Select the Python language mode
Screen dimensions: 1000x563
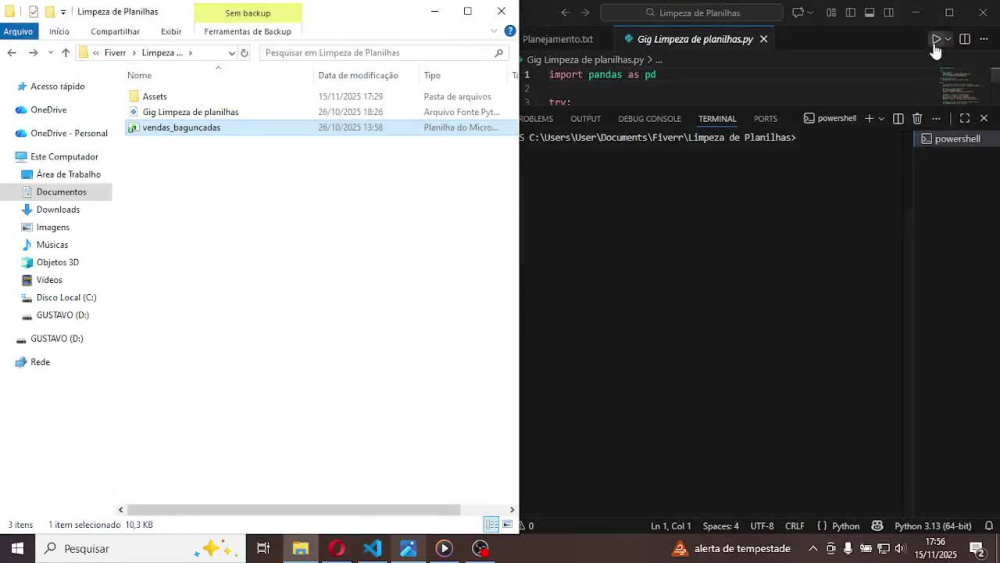click(846, 526)
